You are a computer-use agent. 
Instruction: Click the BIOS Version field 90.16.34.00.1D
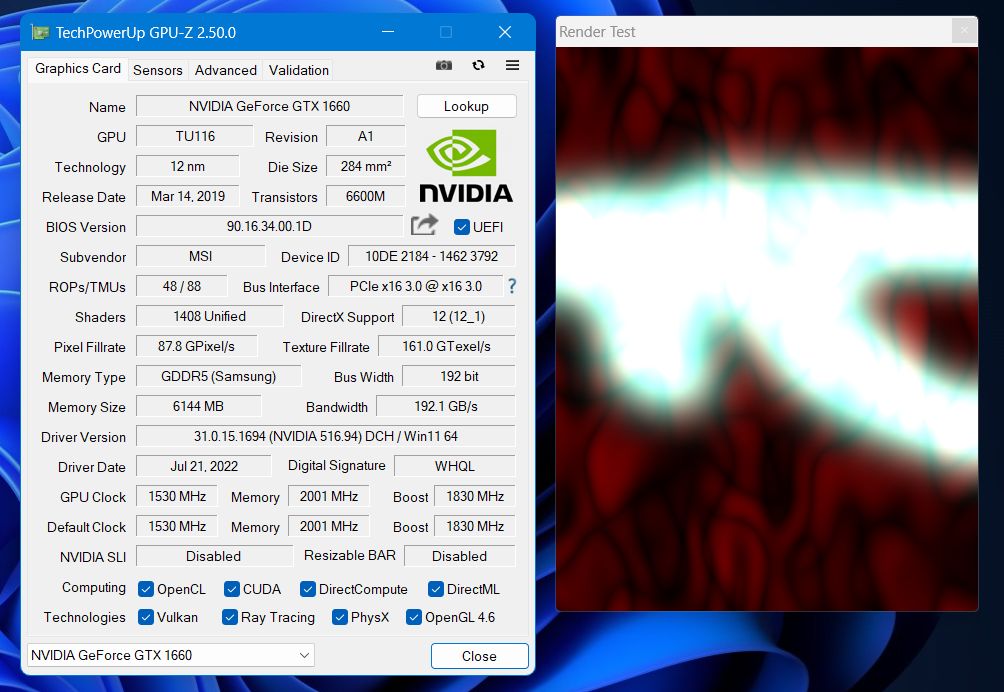click(x=270, y=226)
